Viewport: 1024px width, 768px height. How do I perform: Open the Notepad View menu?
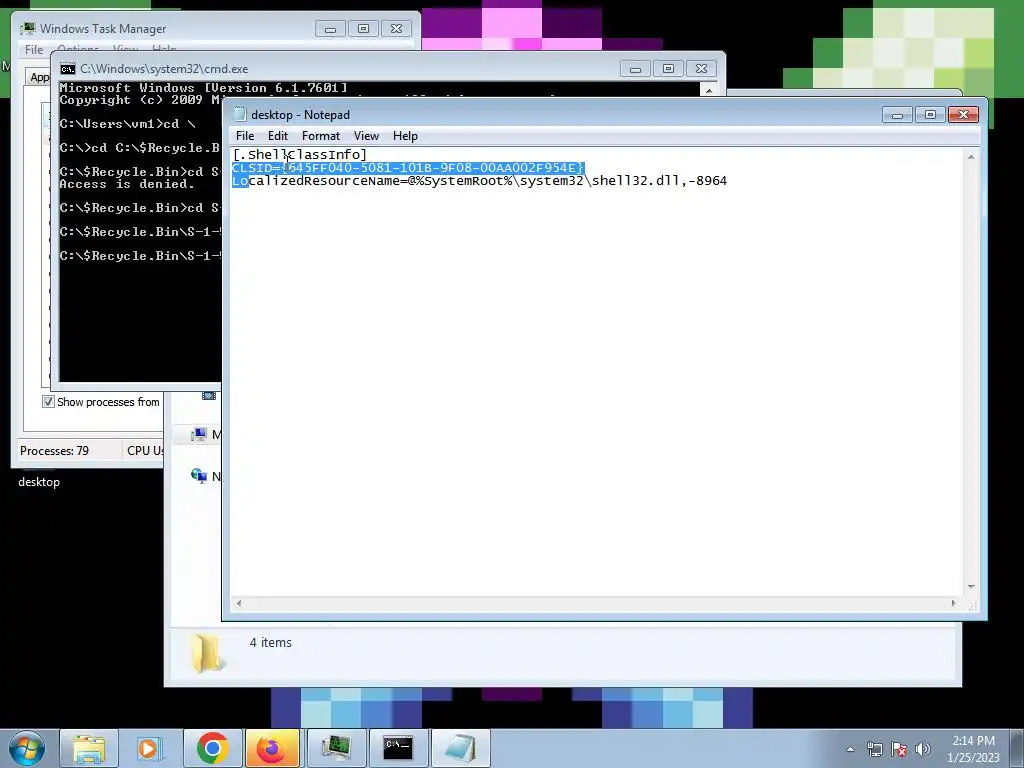tap(366, 136)
